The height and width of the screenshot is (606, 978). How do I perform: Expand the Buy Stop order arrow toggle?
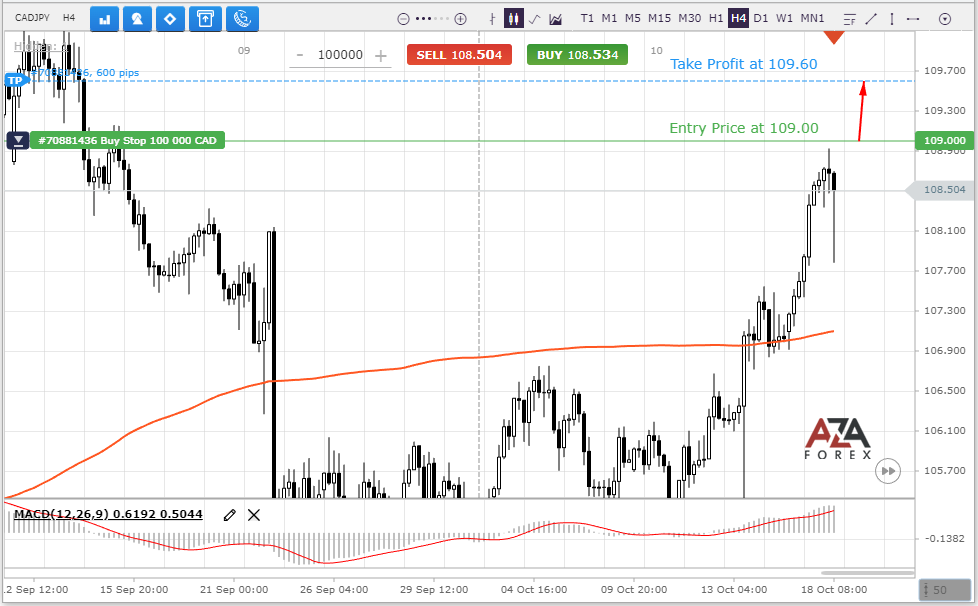pos(18,141)
